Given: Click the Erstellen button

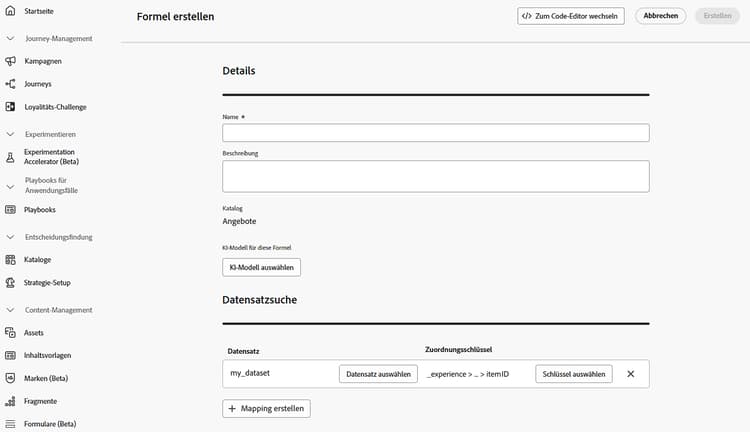Looking at the screenshot, I should coord(717,16).
